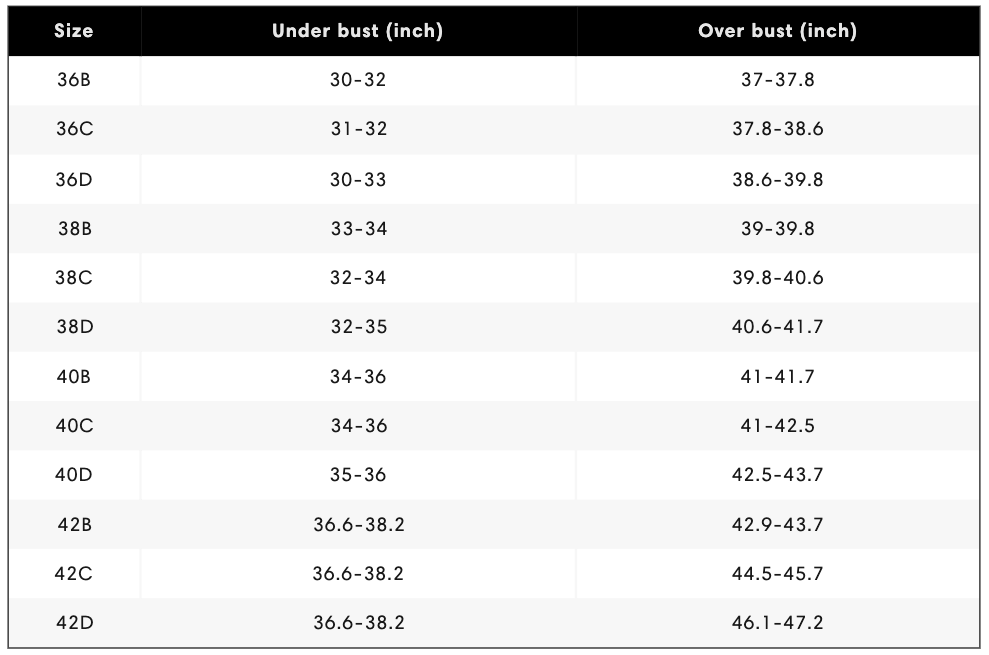Select the 42B size cell
The height and width of the screenshot is (655, 989).
[74, 524]
